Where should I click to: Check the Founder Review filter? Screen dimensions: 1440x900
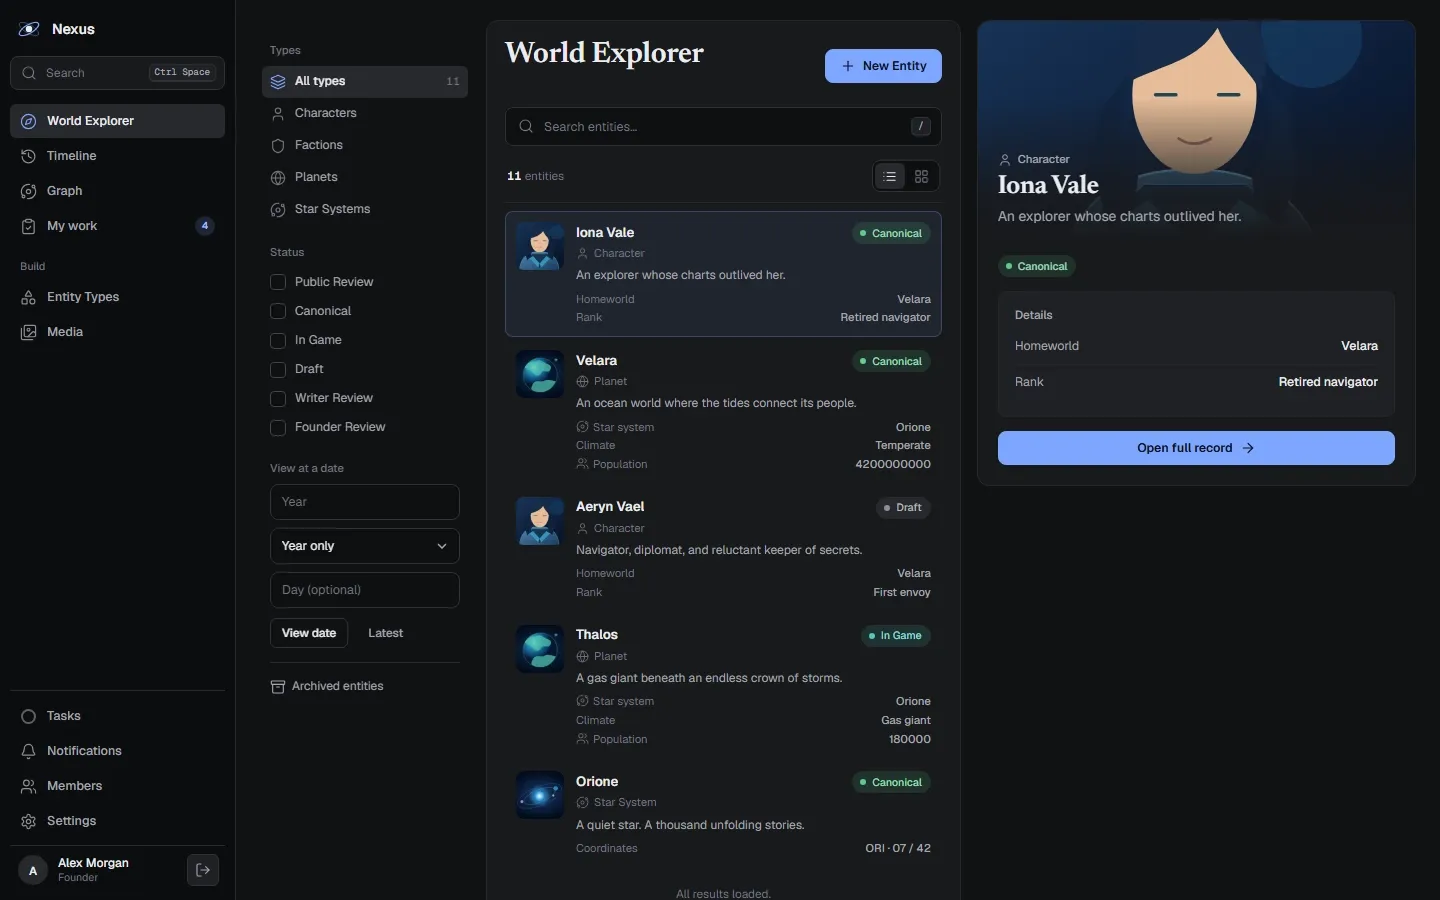pos(278,427)
